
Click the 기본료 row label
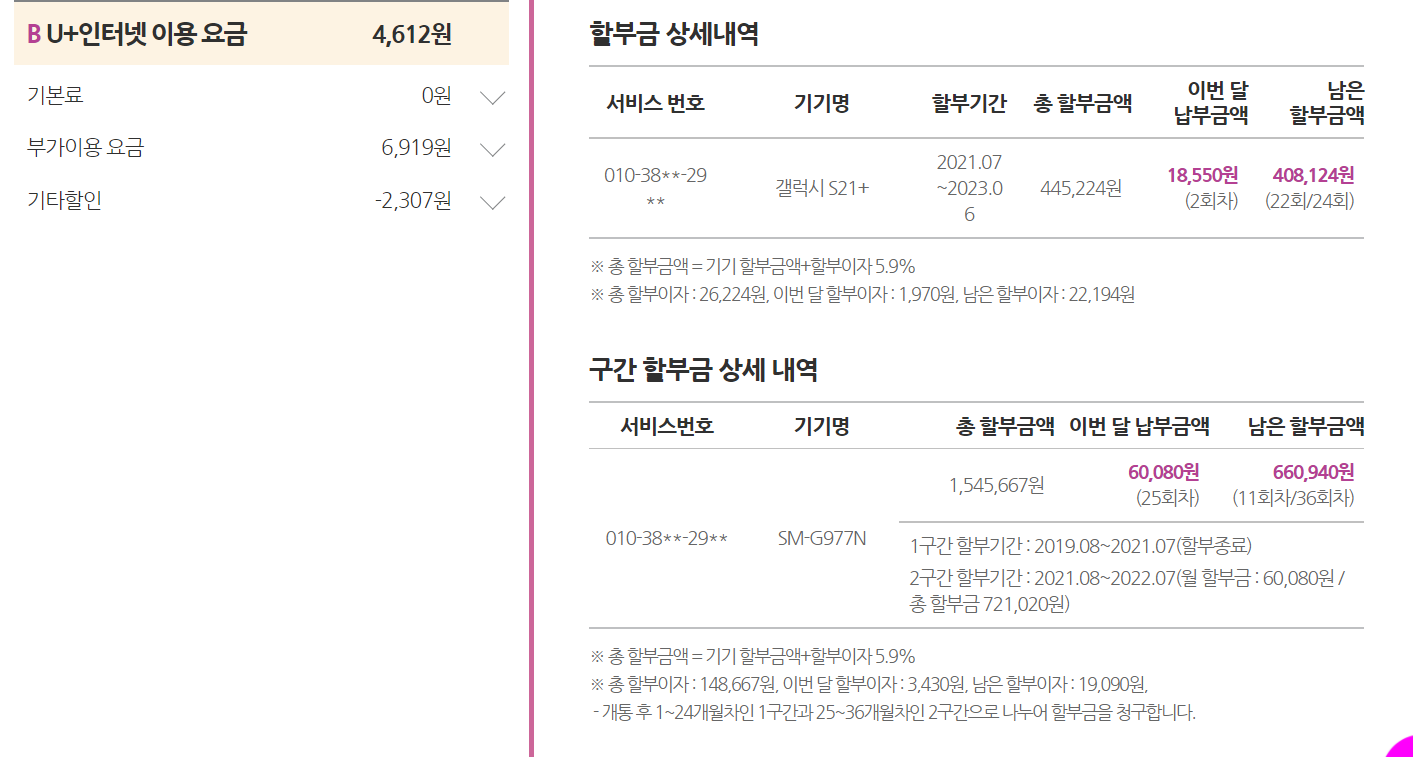[55, 96]
